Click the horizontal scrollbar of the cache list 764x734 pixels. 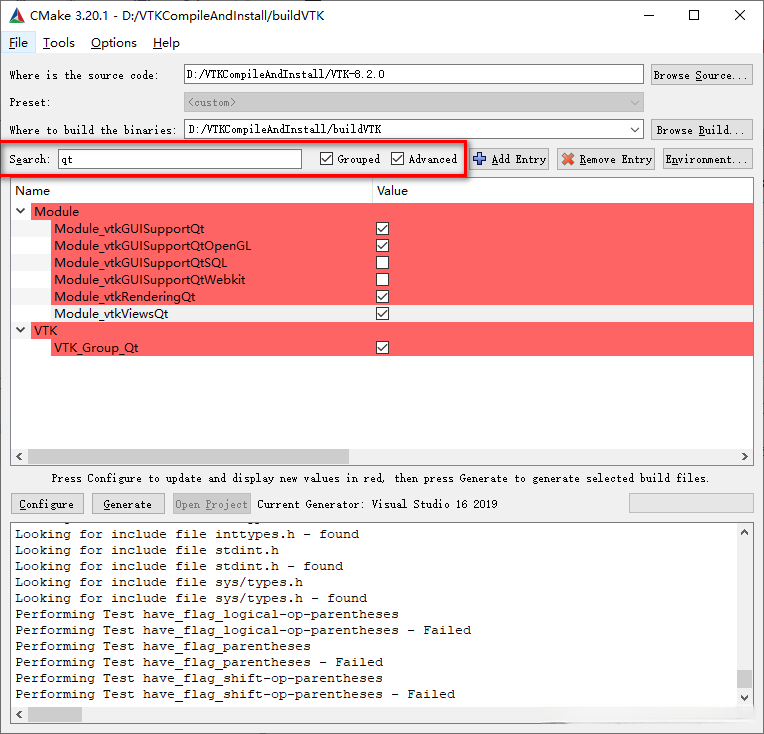(189, 457)
